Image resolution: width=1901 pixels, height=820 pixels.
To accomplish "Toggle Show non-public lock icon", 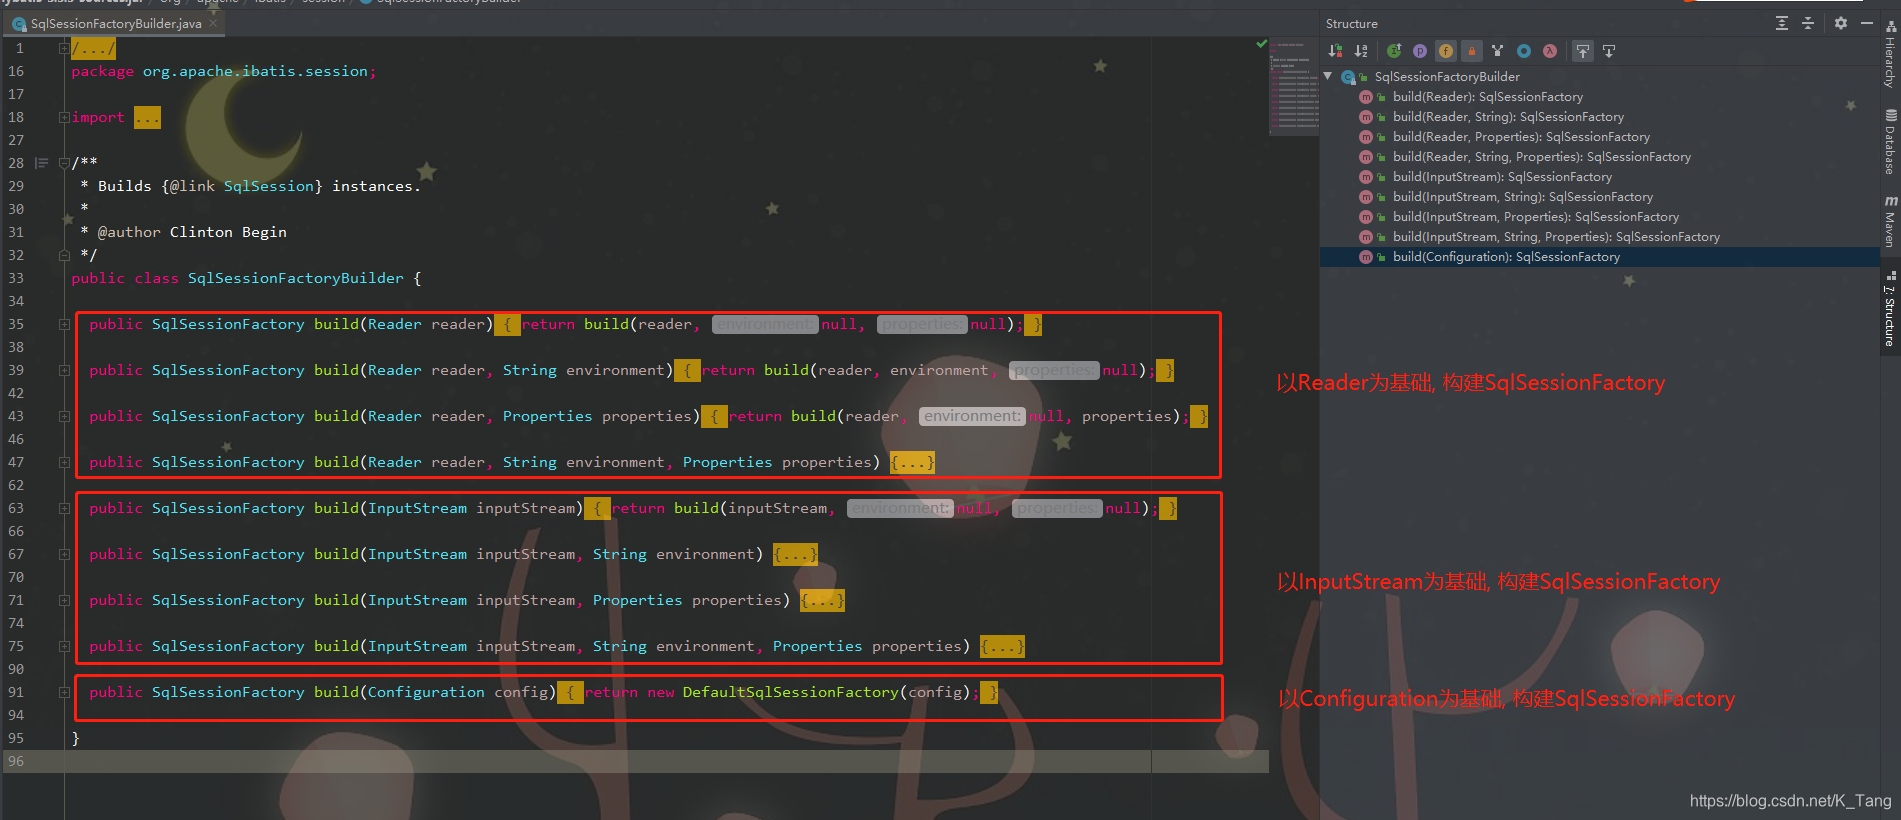I will pyautogui.click(x=1472, y=51).
